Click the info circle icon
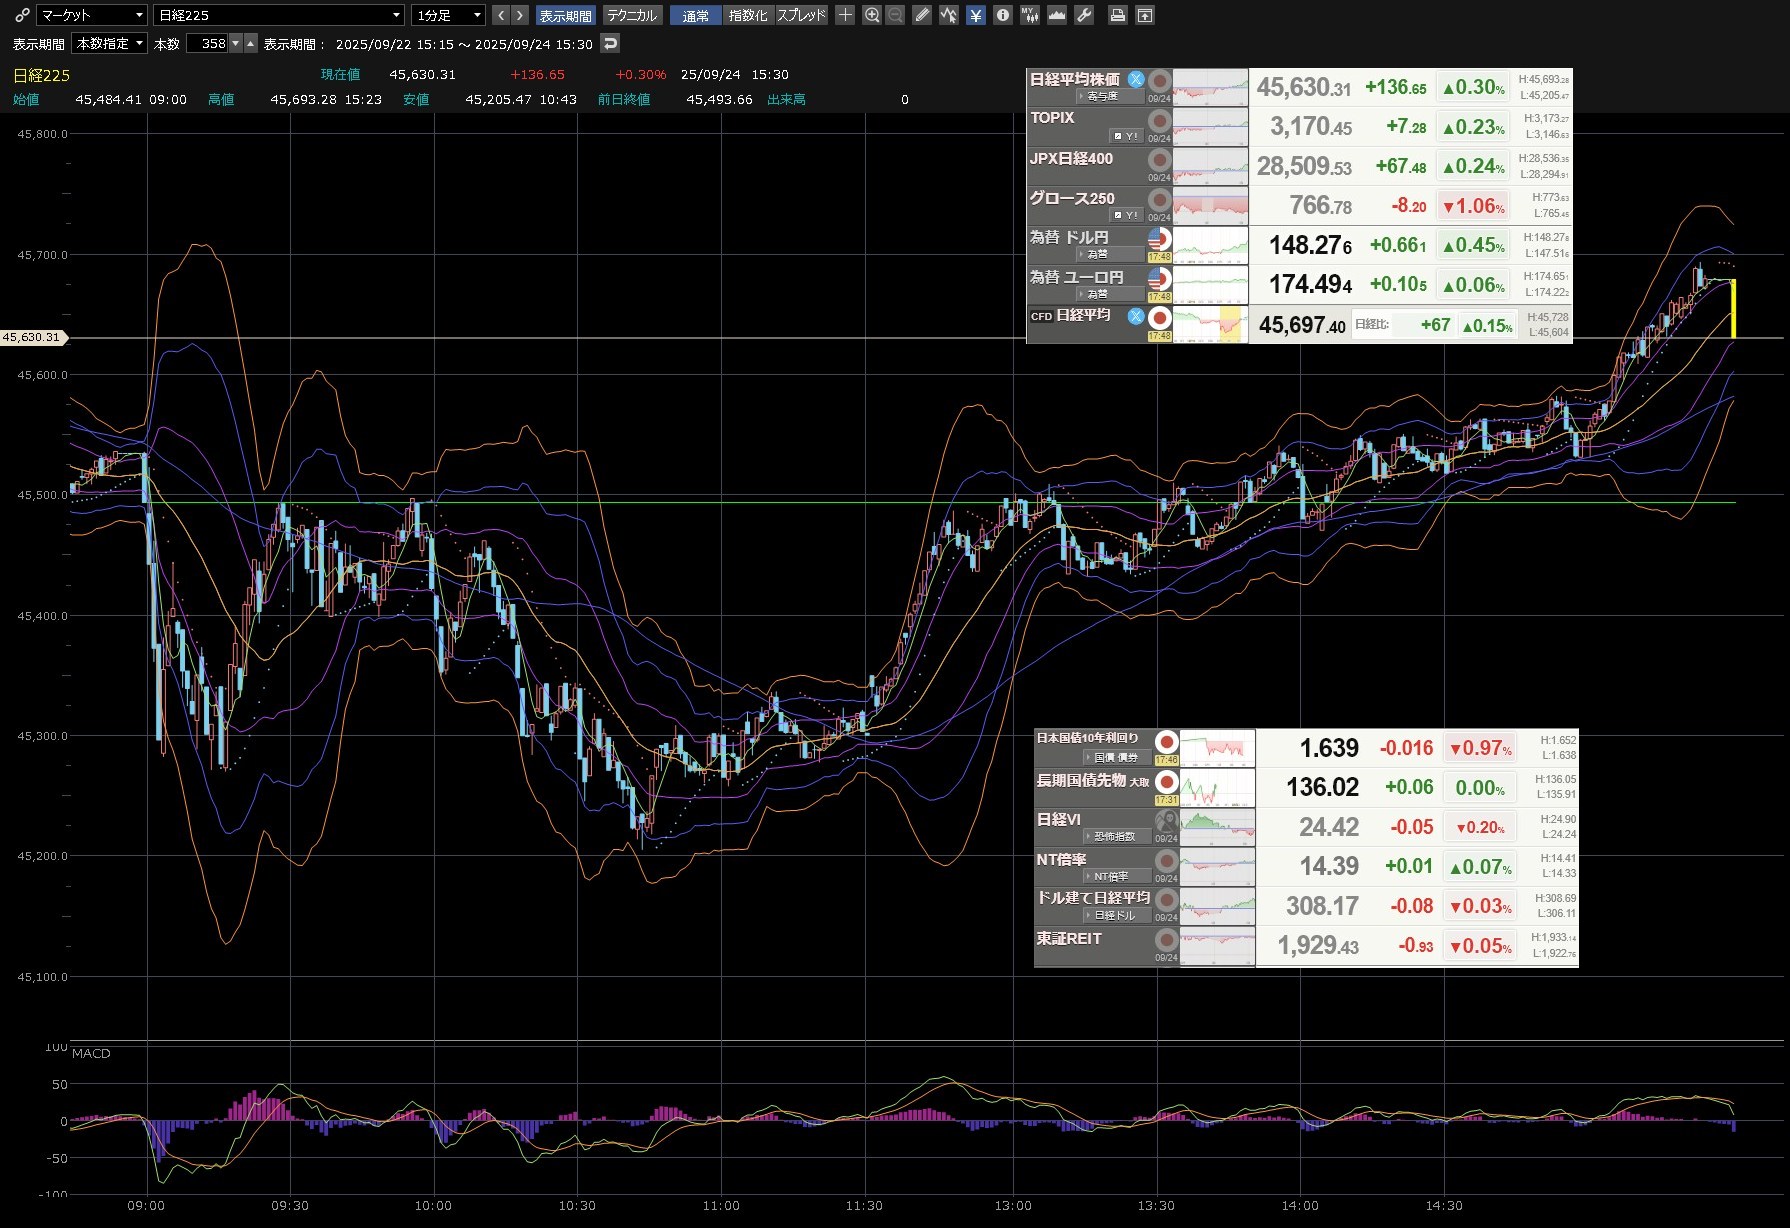 point(1003,15)
